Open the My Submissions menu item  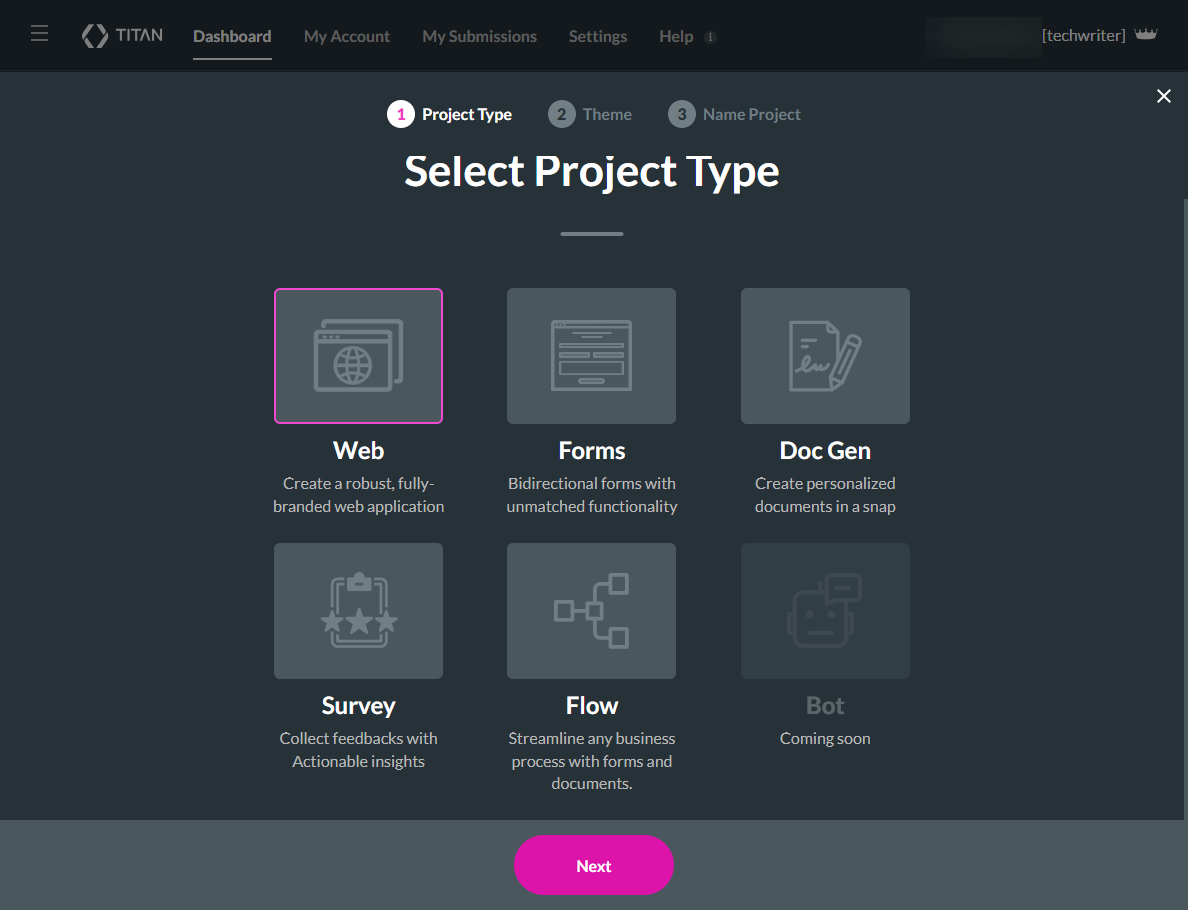click(479, 36)
